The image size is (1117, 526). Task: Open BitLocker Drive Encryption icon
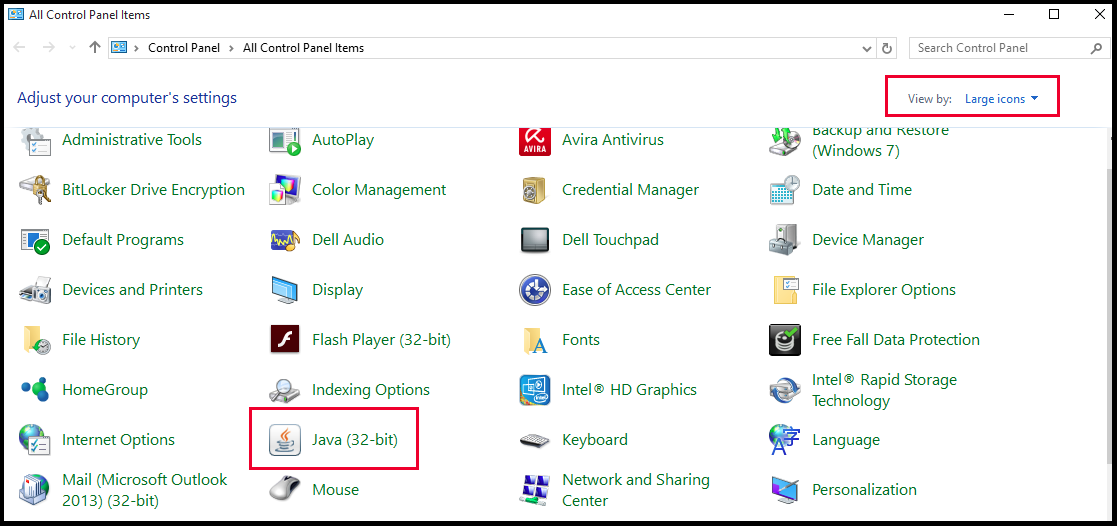[x=34, y=190]
